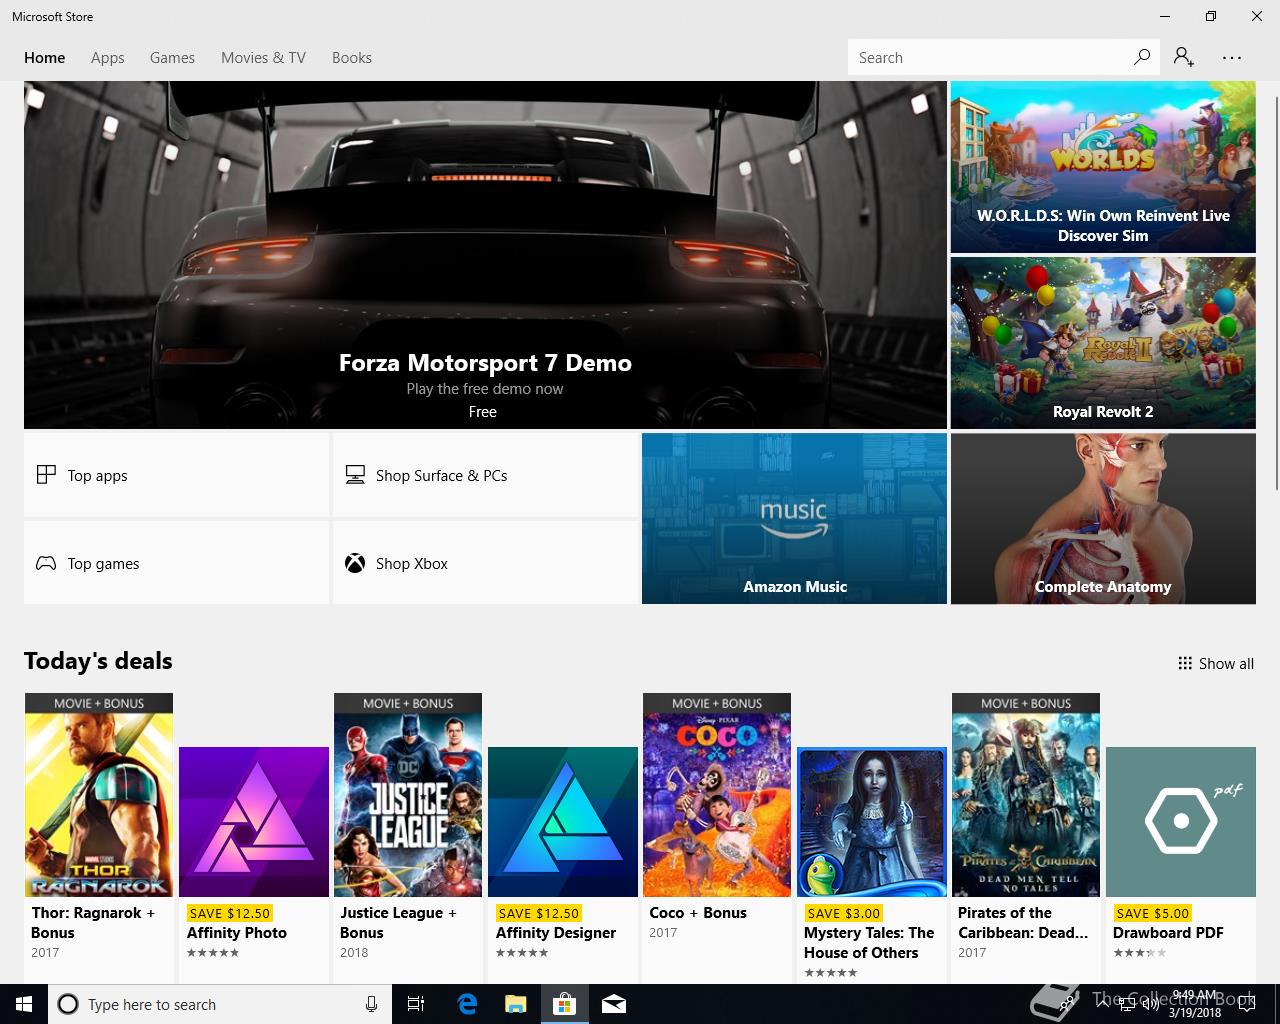Open the See more ellipsis menu

pyautogui.click(x=1232, y=58)
